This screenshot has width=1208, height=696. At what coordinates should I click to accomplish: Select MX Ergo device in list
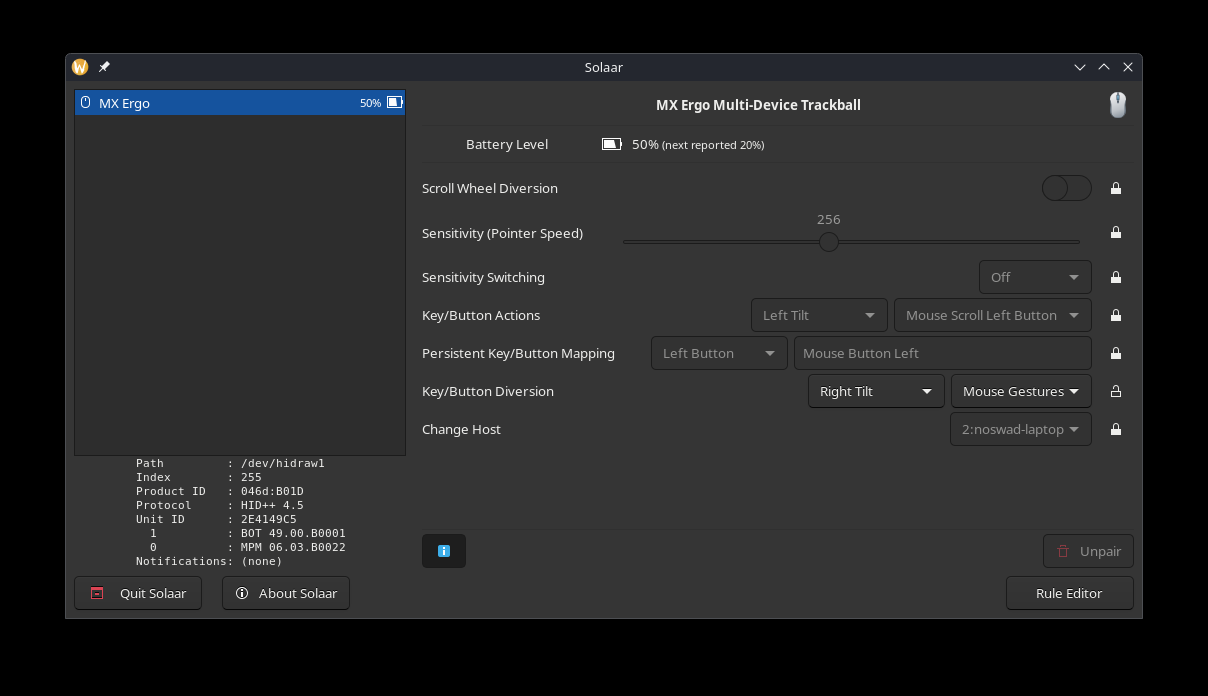tap(240, 103)
